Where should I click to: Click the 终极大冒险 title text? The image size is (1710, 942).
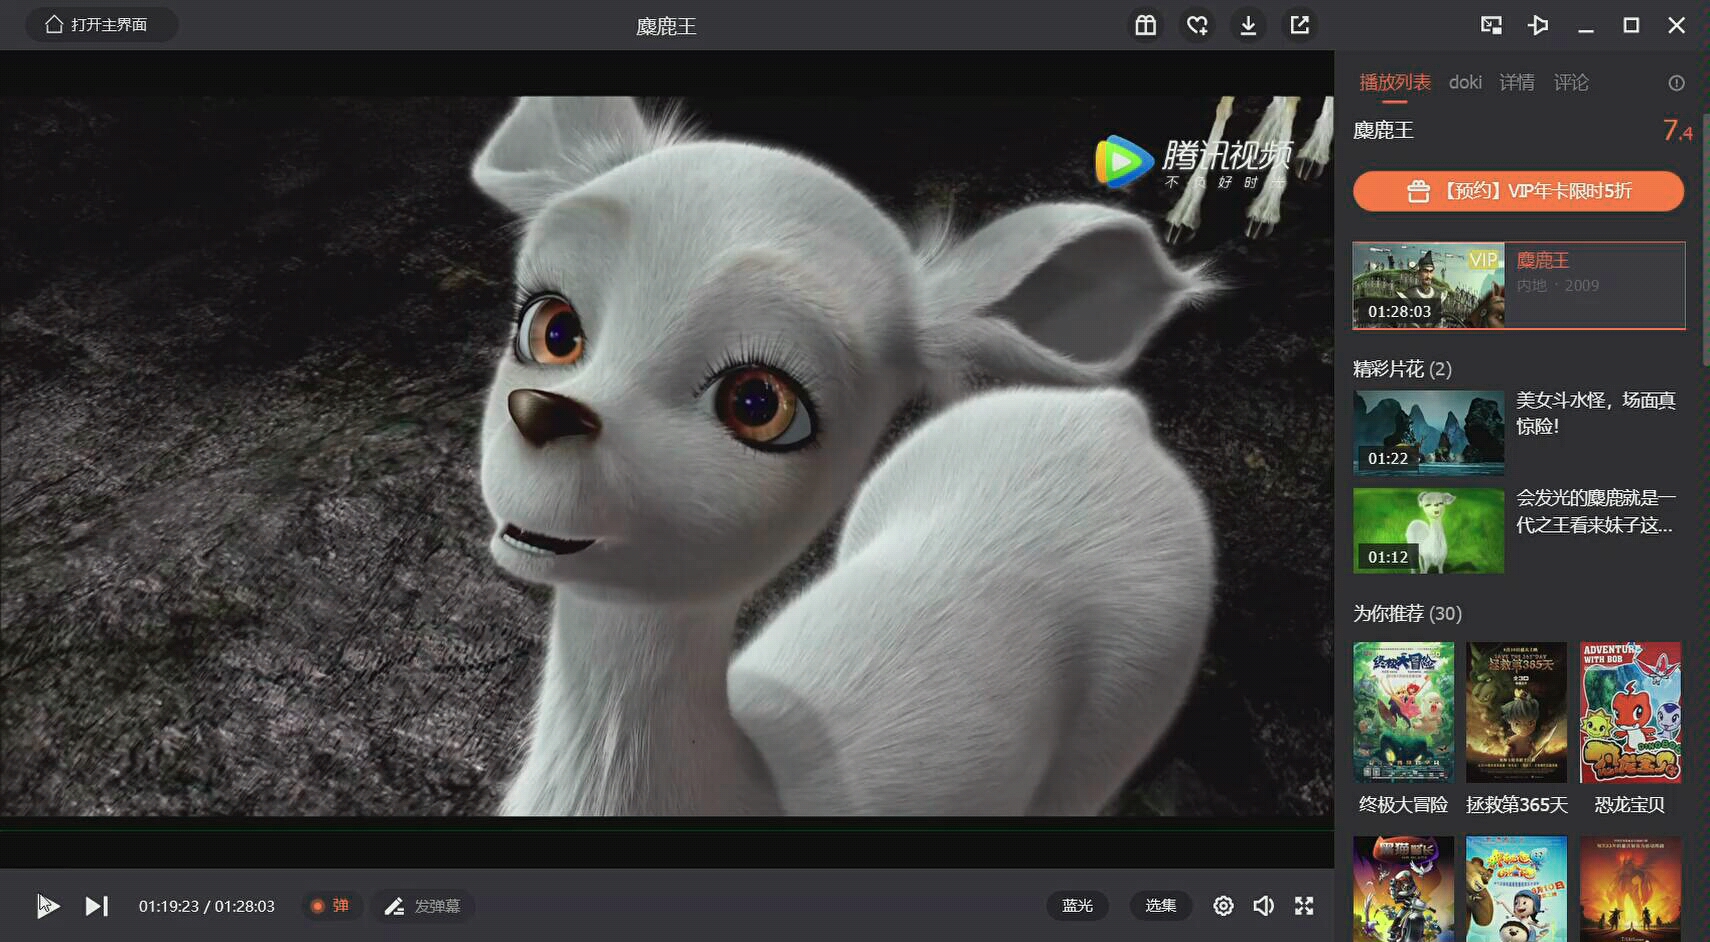[x=1403, y=805]
